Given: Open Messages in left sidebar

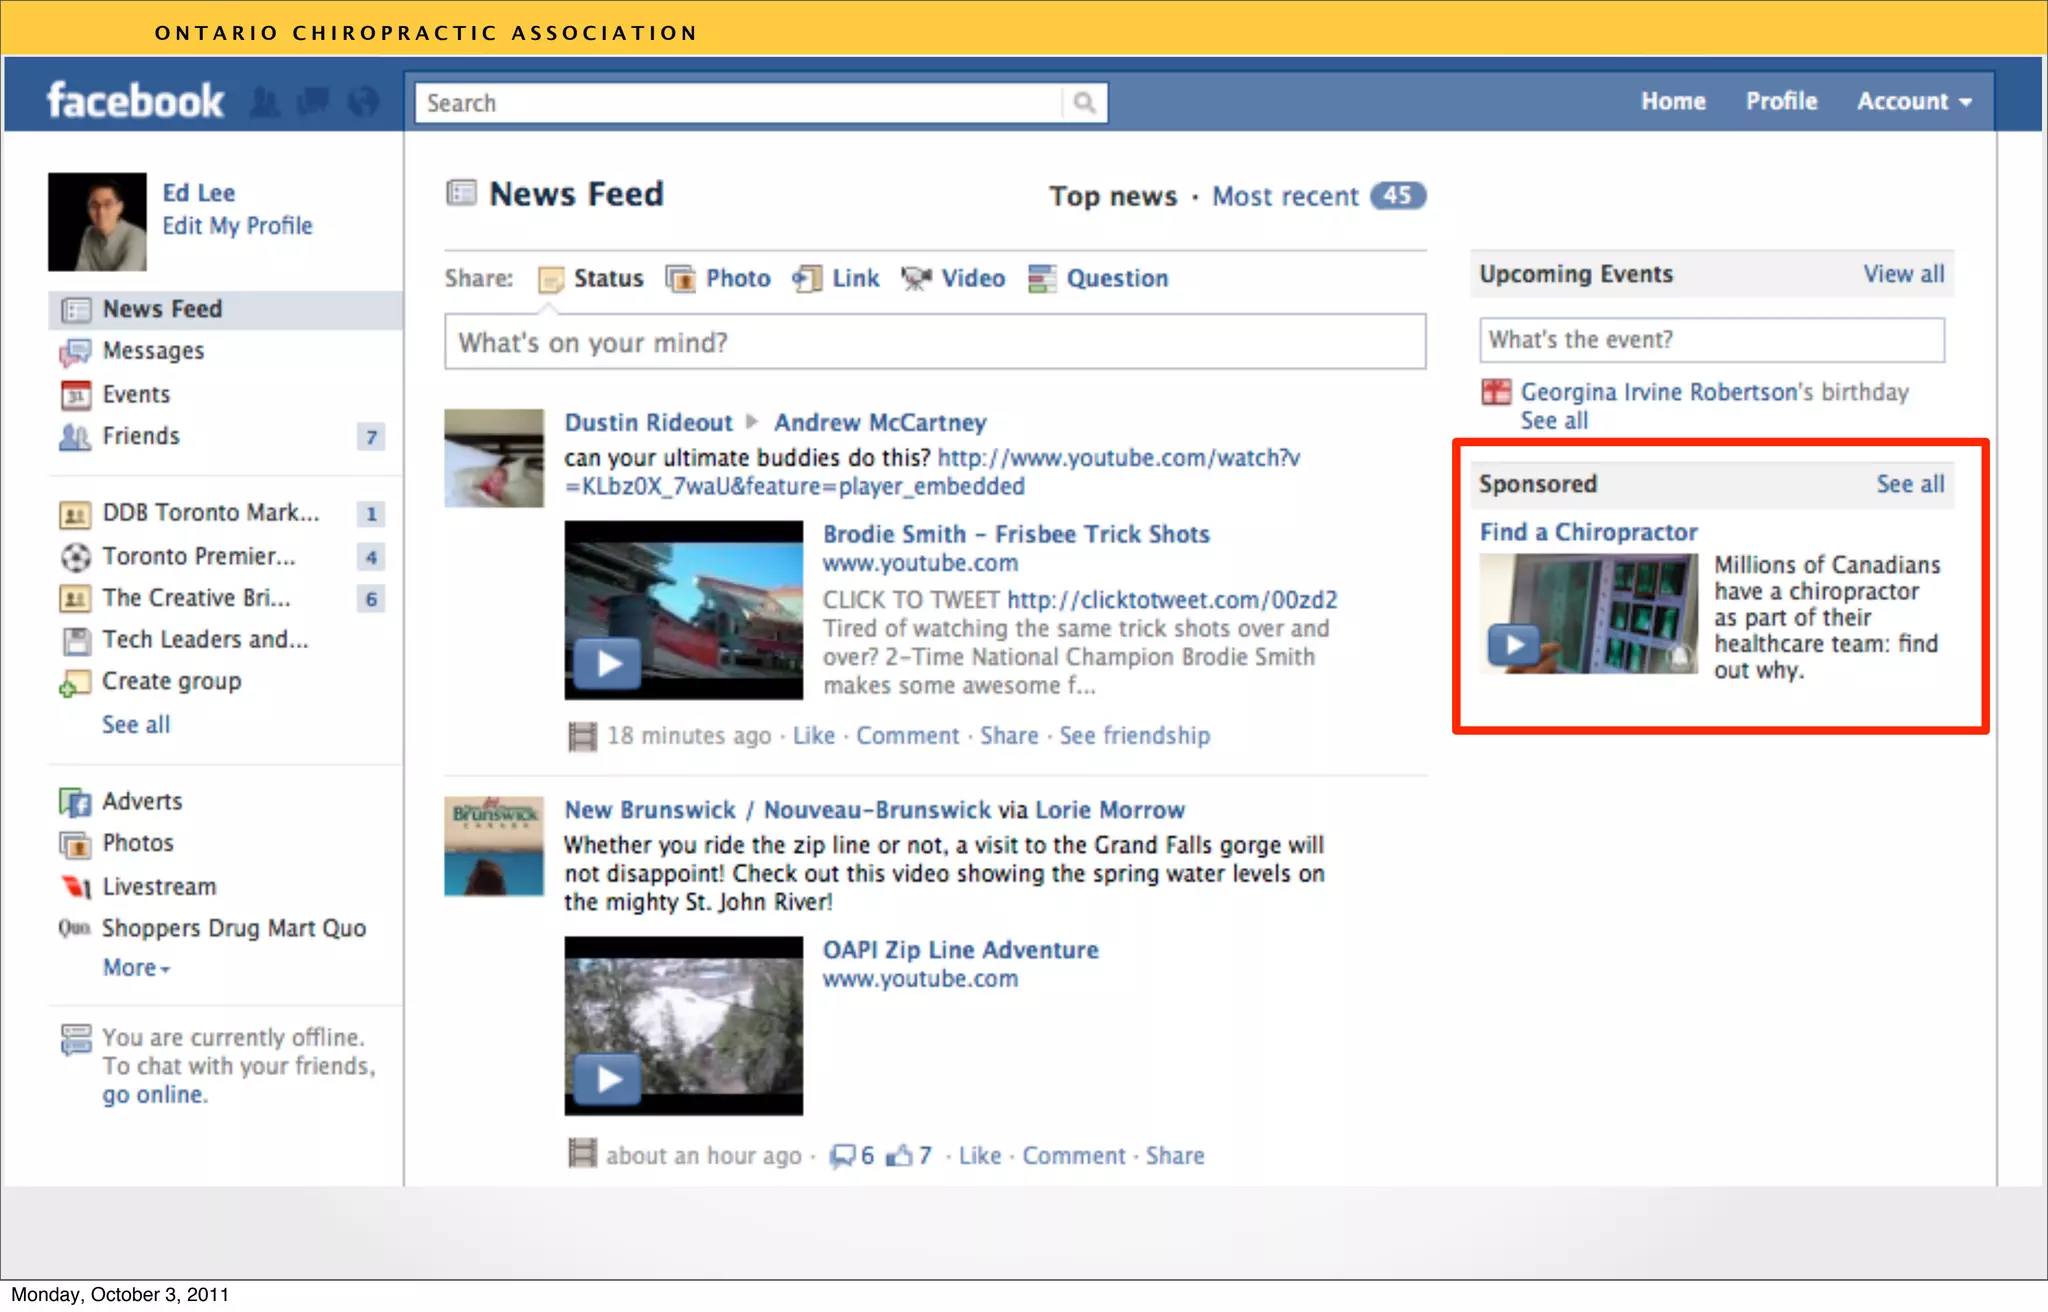Looking at the screenshot, I should 153,350.
